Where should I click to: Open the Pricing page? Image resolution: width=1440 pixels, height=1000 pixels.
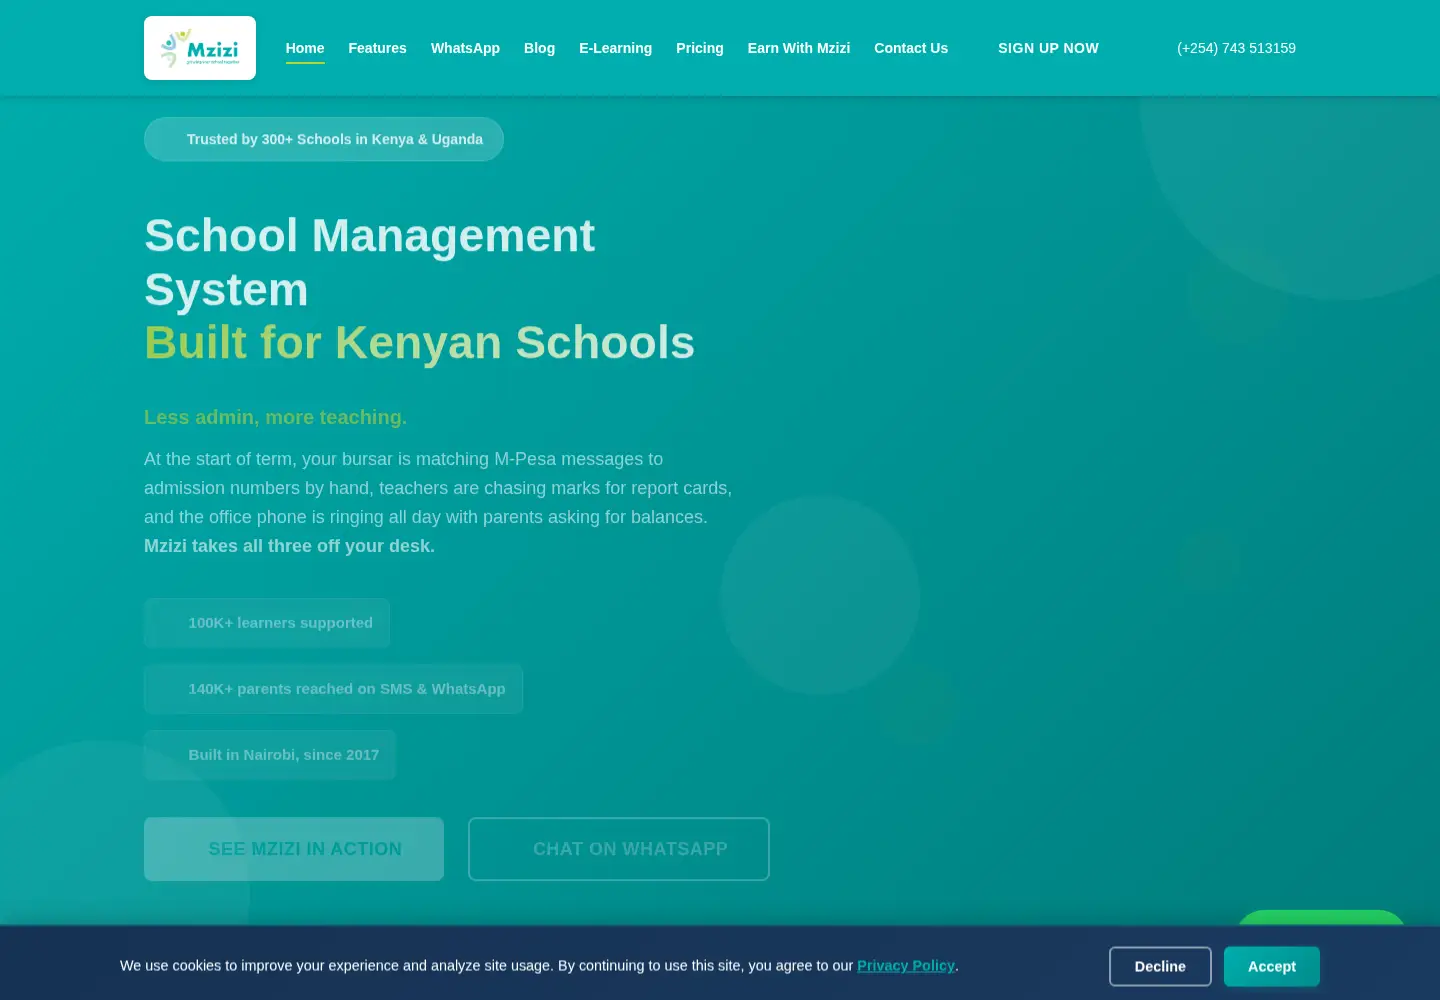[x=700, y=48]
